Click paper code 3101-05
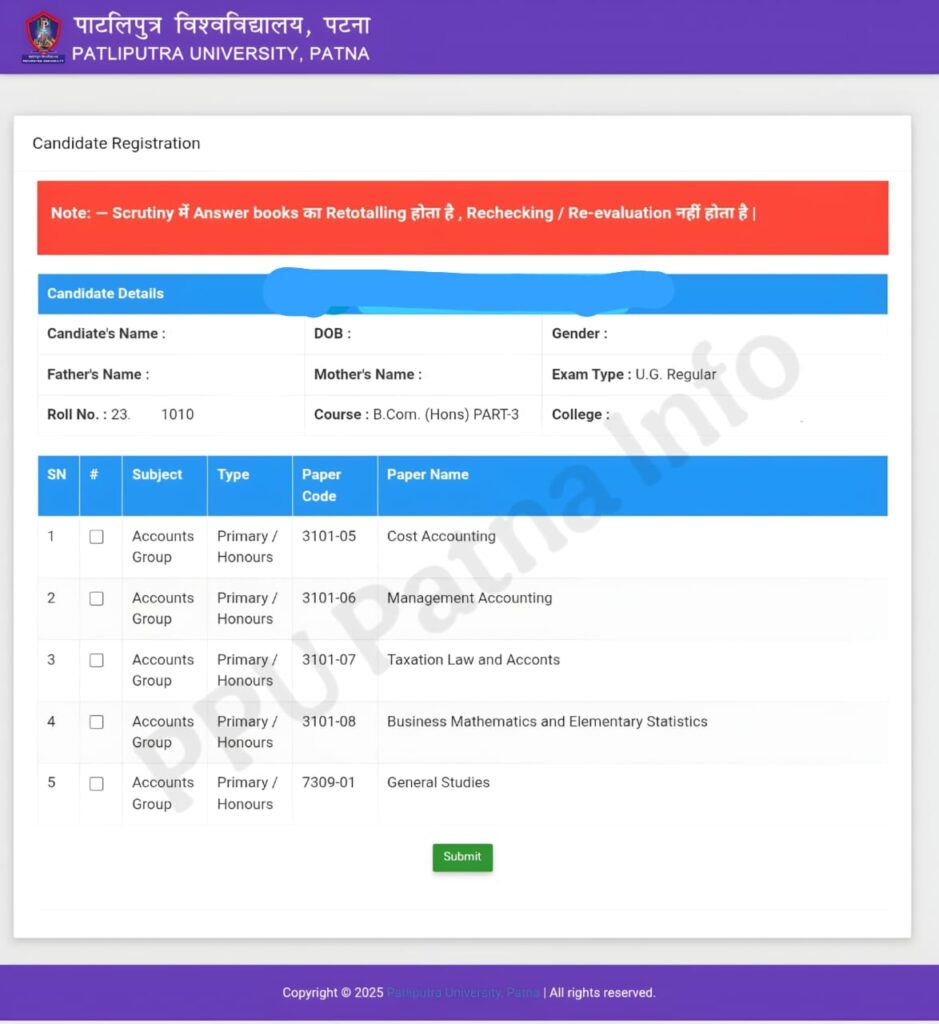Image resolution: width=939 pixels, height=1024 pixels. click(x=329, y=536)
